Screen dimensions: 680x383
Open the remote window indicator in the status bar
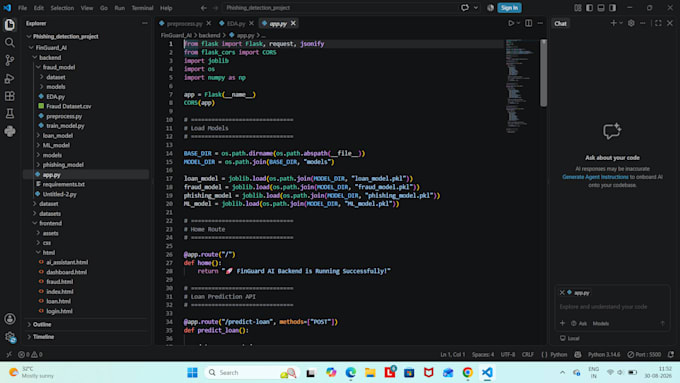pos(9,354)
